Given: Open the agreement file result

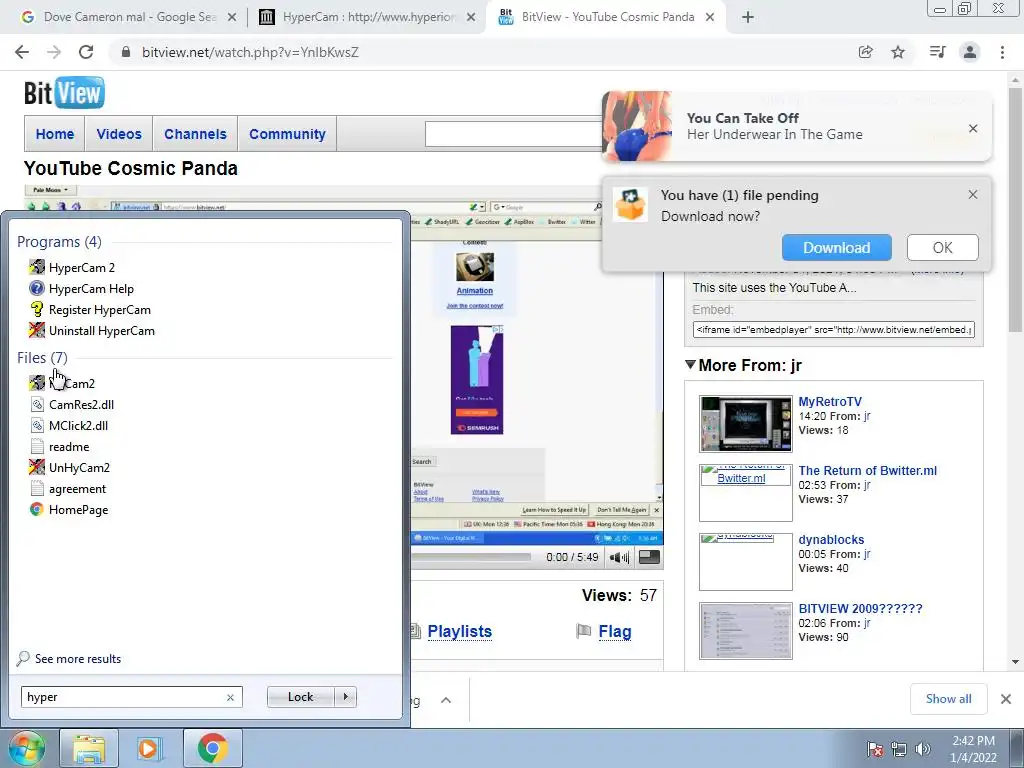Looking at the screenshot, I should coord(67,488).
